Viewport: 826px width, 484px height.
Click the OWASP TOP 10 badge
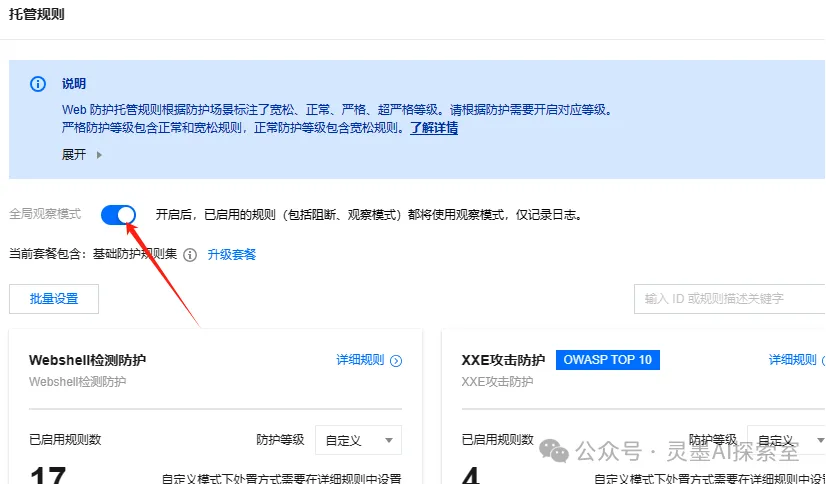point(608,360)
